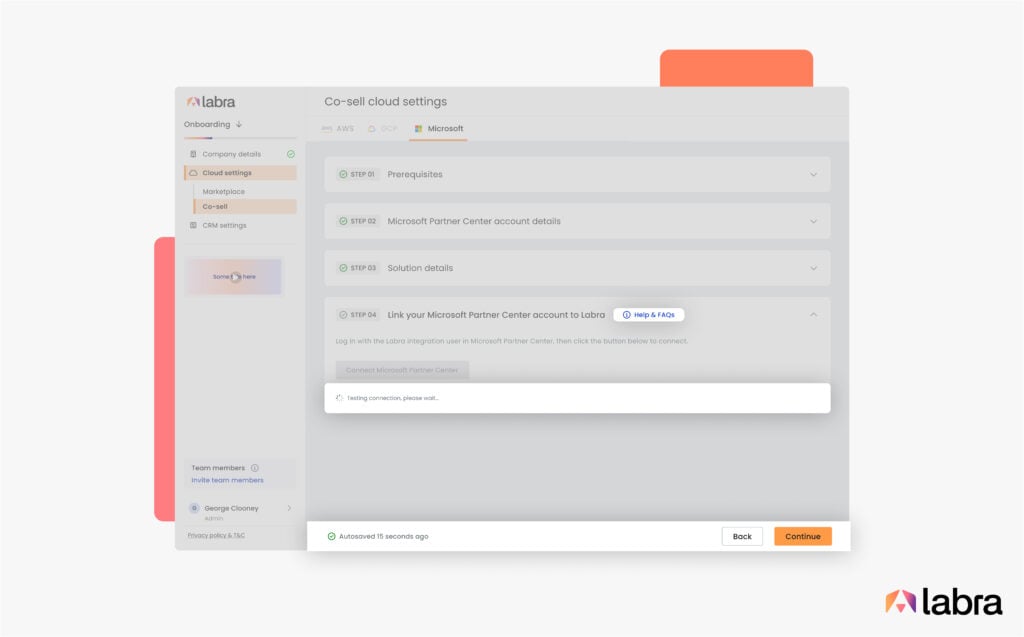Open the Marketplace sub-item

pyautogui.click(x=223, y=191)
